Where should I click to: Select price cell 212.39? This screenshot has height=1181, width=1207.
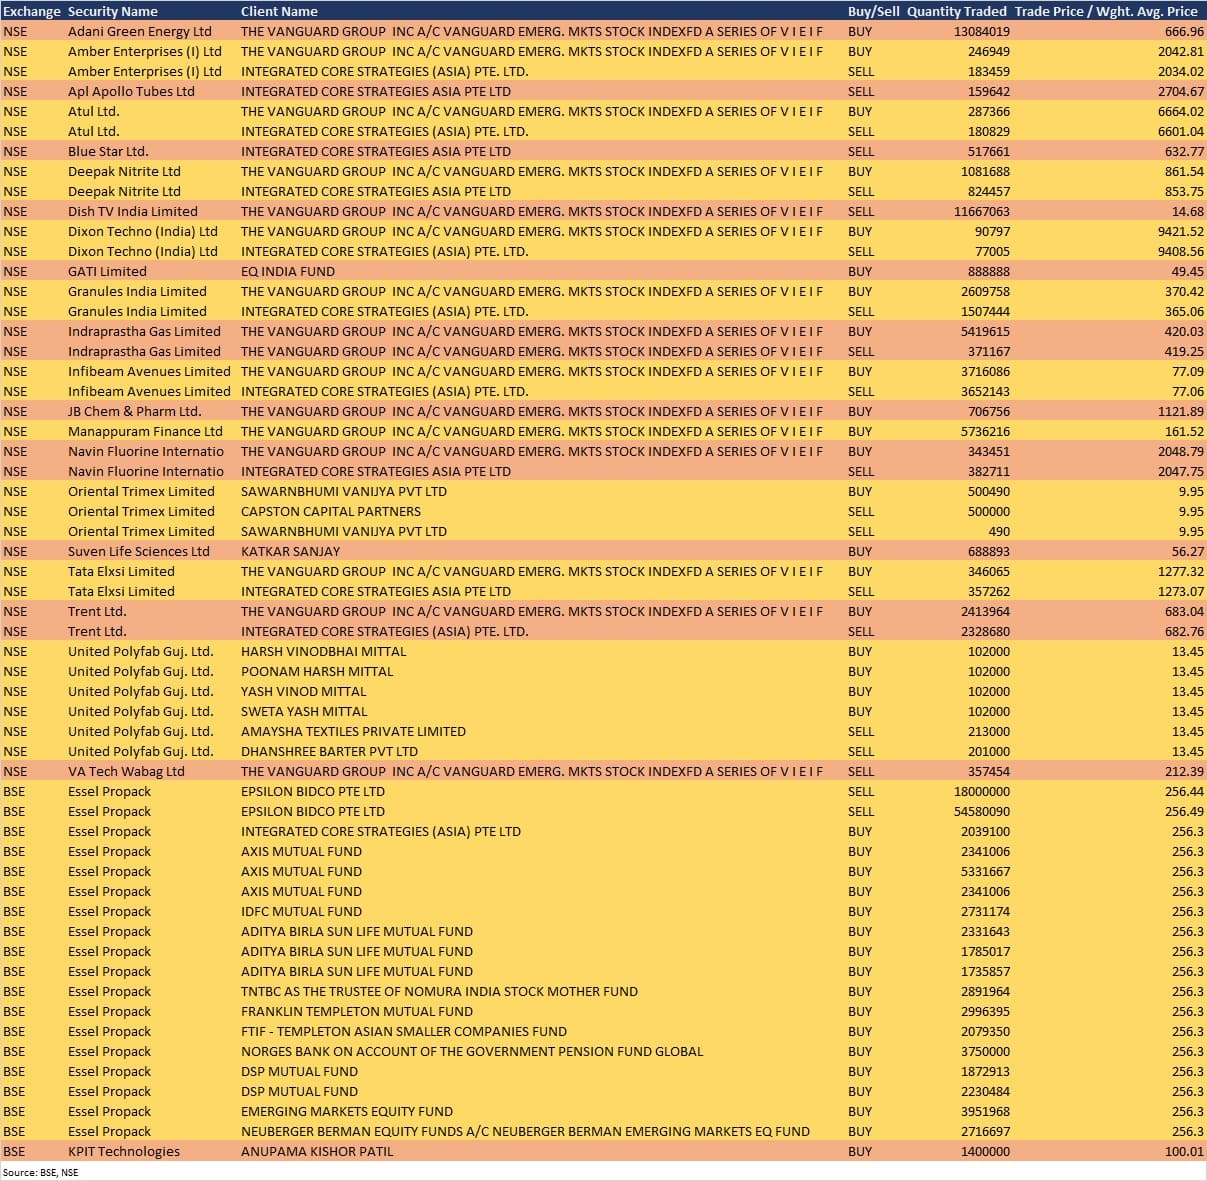click(1184, 771)
